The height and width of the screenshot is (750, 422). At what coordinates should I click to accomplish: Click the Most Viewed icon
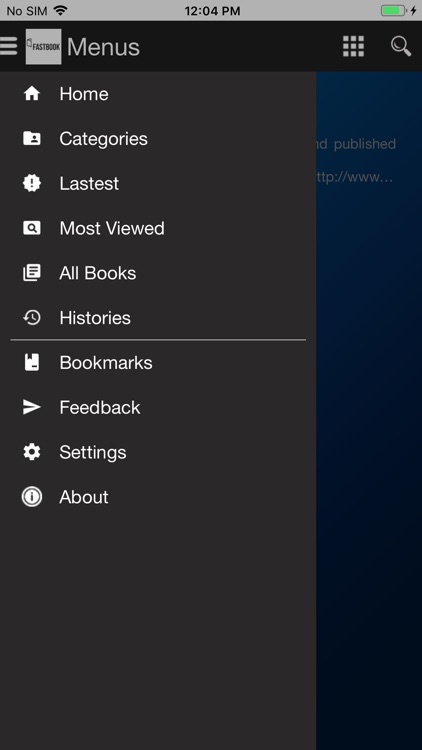point(32,228)
